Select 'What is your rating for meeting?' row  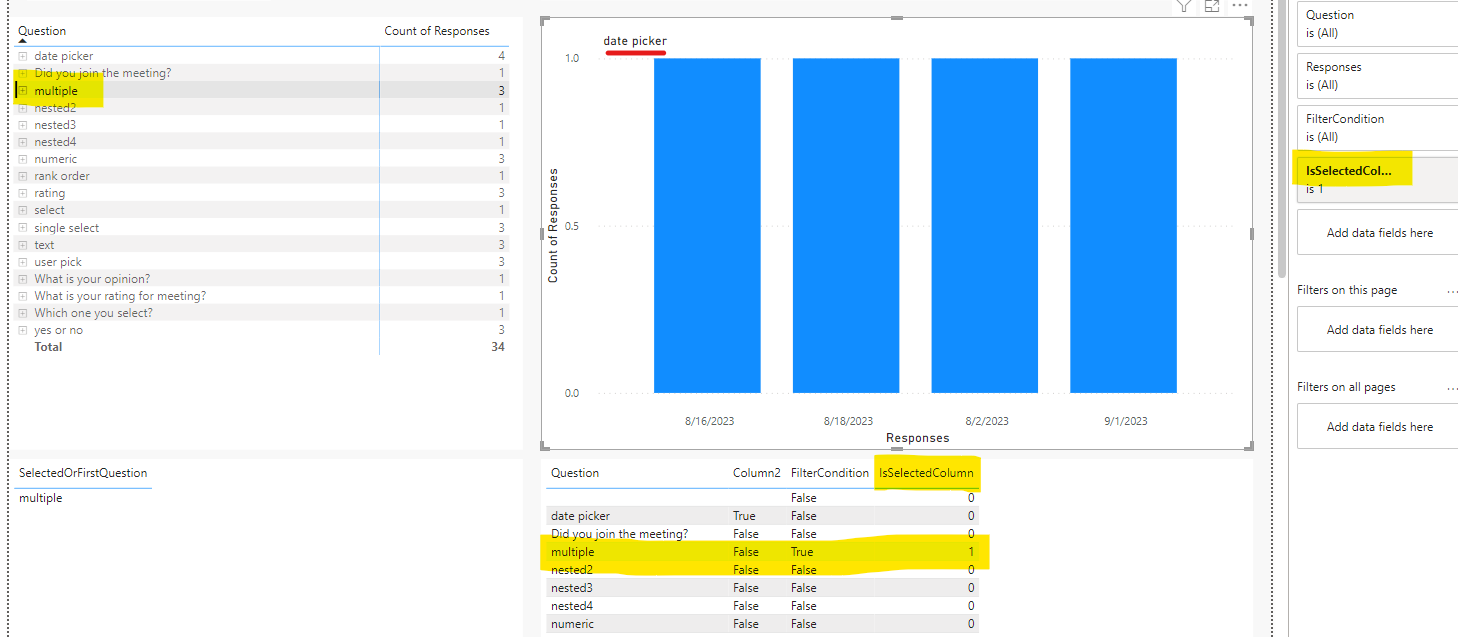(120, 296)
